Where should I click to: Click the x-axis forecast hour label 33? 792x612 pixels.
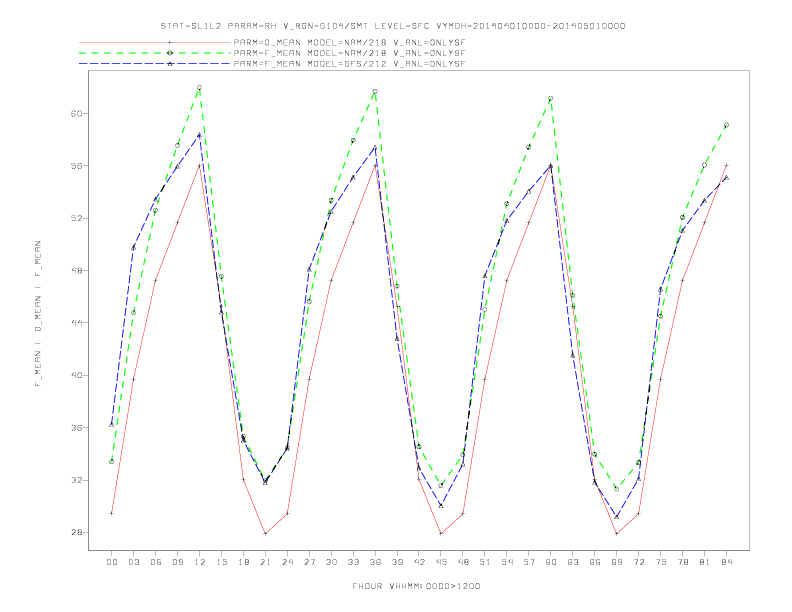pos(353,562)
